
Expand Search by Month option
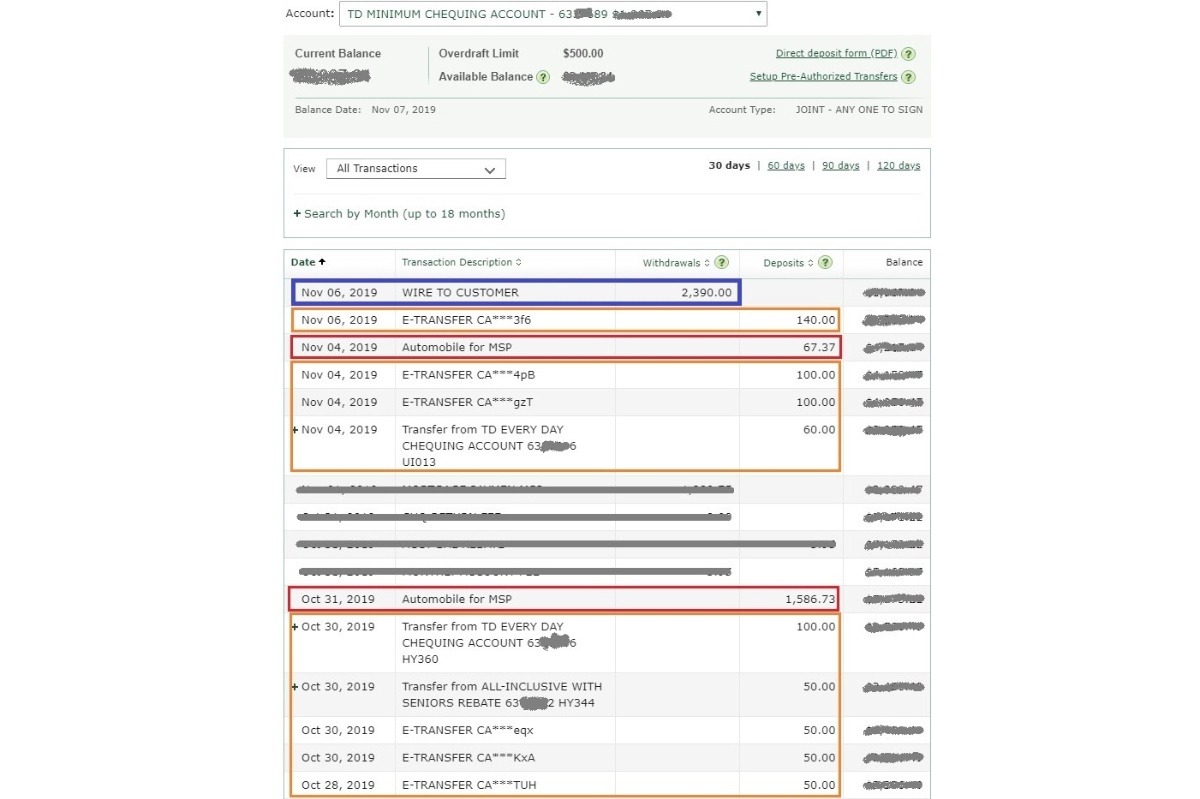point(399,214)
